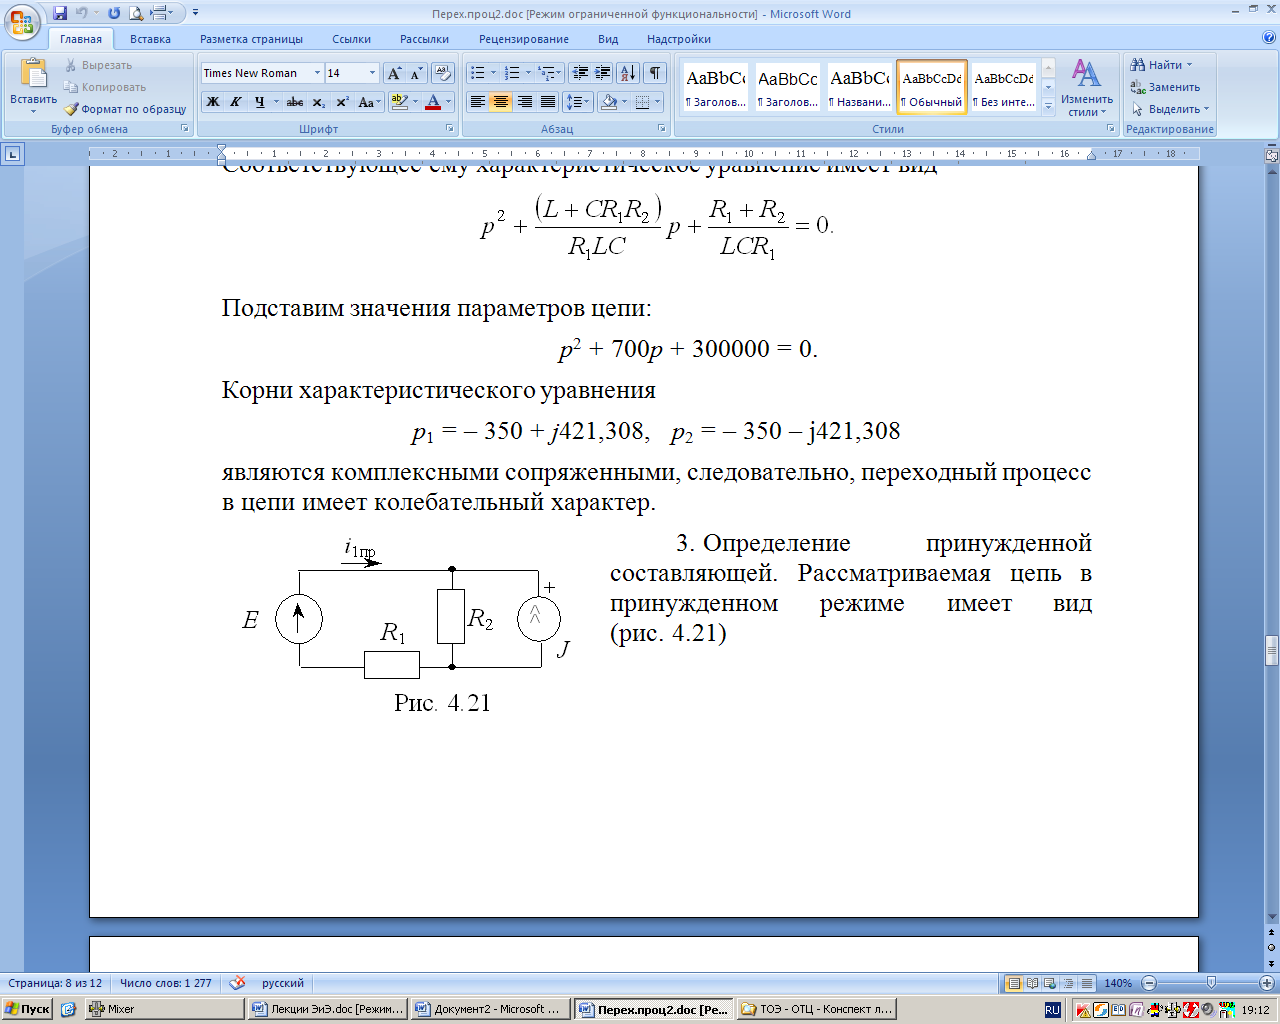This screenshot has height=1024, width=1280.
Task: Zoom out with minus button
Action: coord(1149,983)
